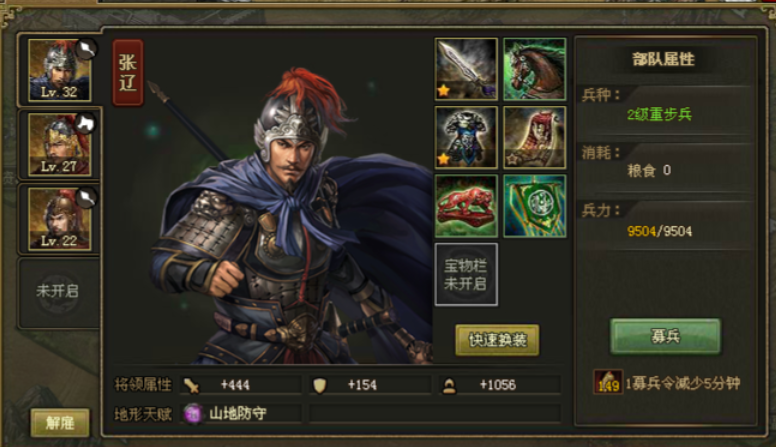Select the Lv. 32 general portrait
This screenshot has width=776, height=447.
point(59,70)
